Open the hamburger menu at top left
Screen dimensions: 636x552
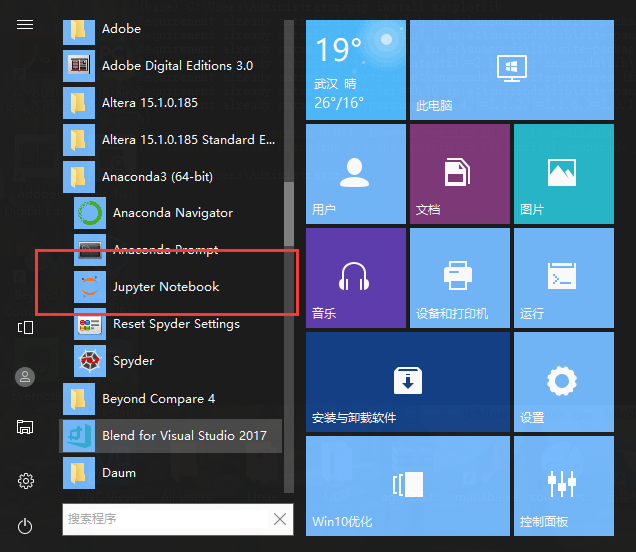click(x=25, y=25)
